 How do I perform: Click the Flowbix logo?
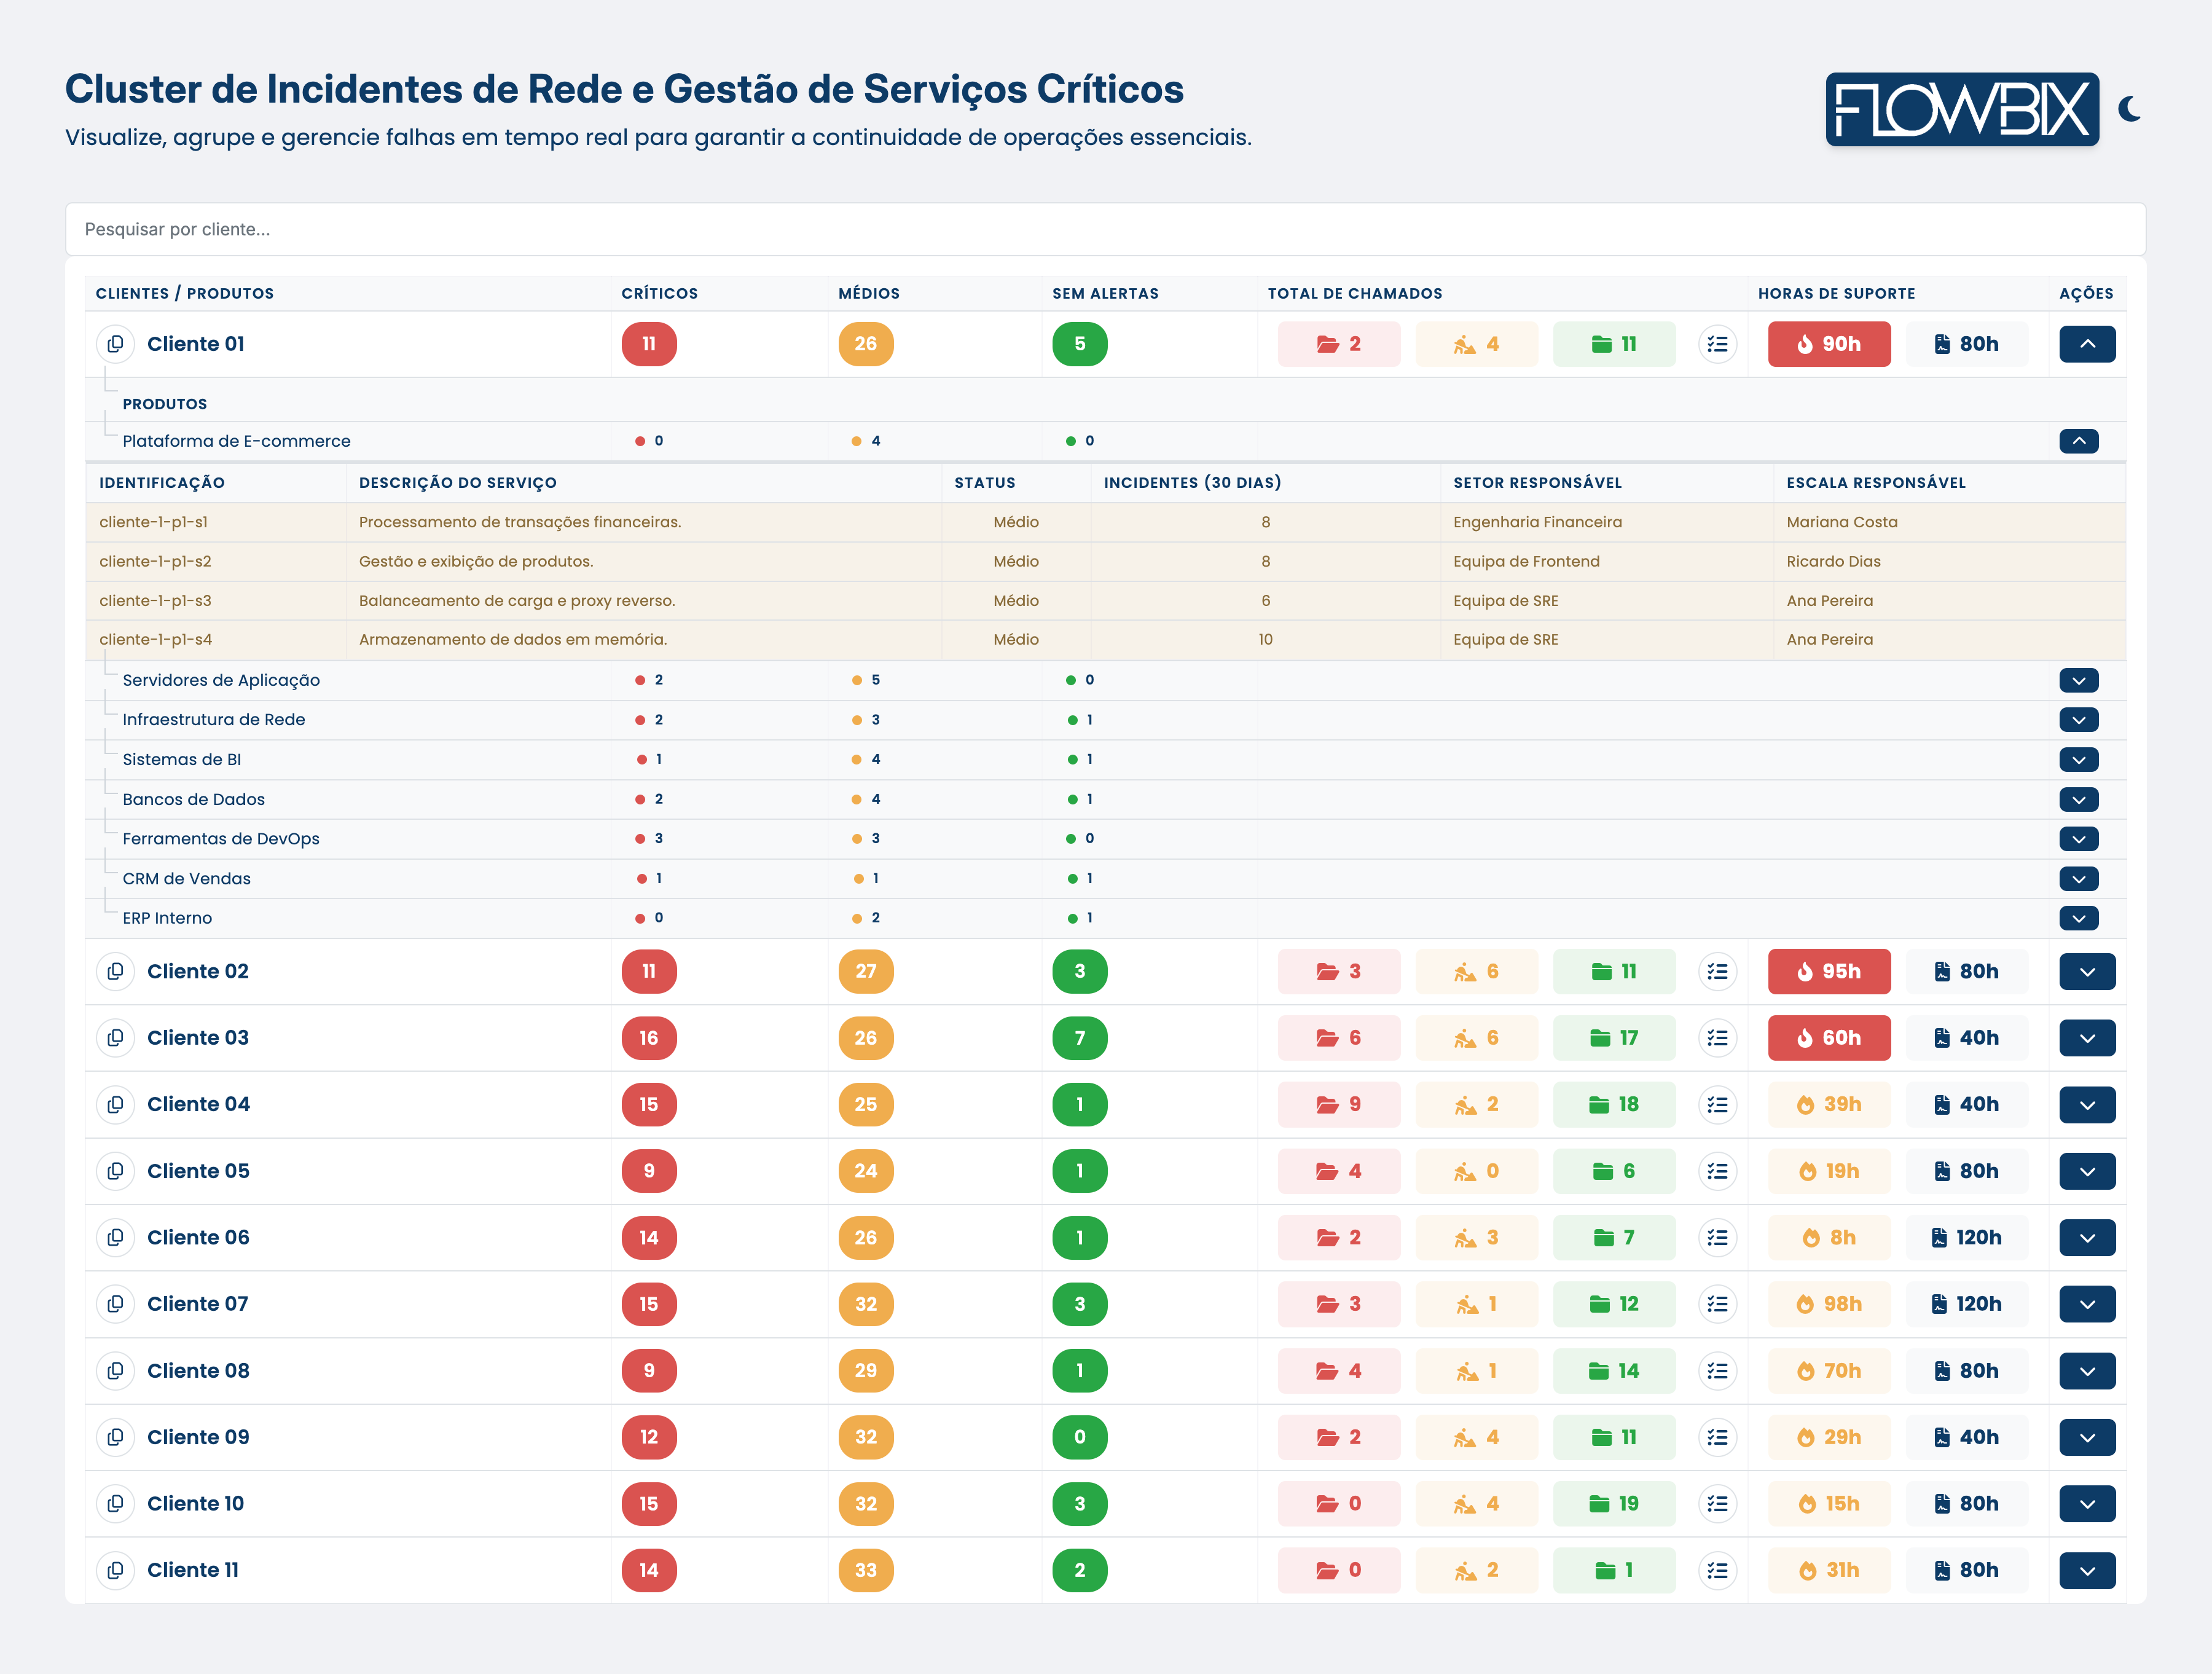1962,109
